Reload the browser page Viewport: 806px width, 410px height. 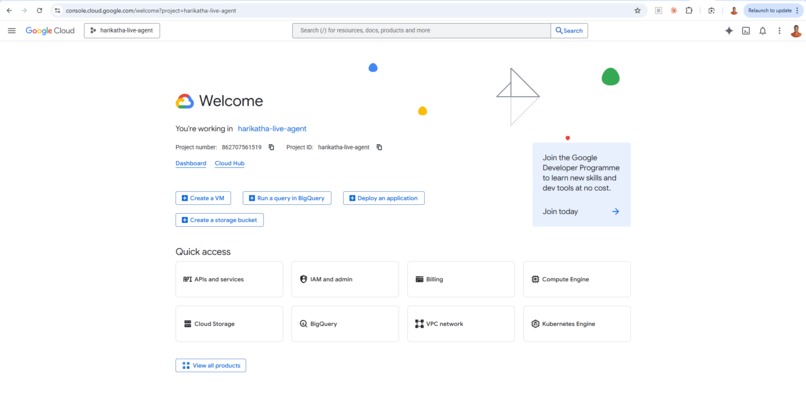pyautogui.click(x=39, y=10)
